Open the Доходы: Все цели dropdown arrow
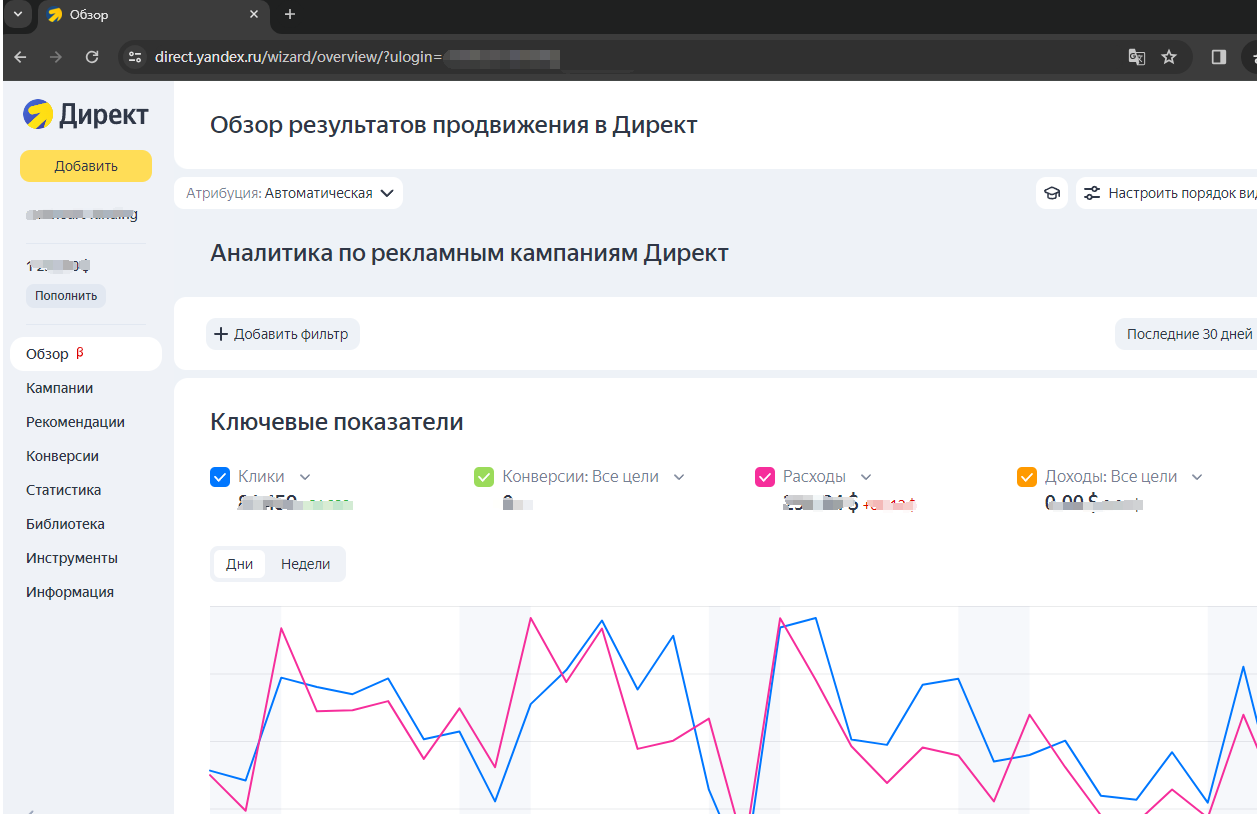This screenshot has width=1257, height=814. pyautogui.click(x=1197, y=477)
